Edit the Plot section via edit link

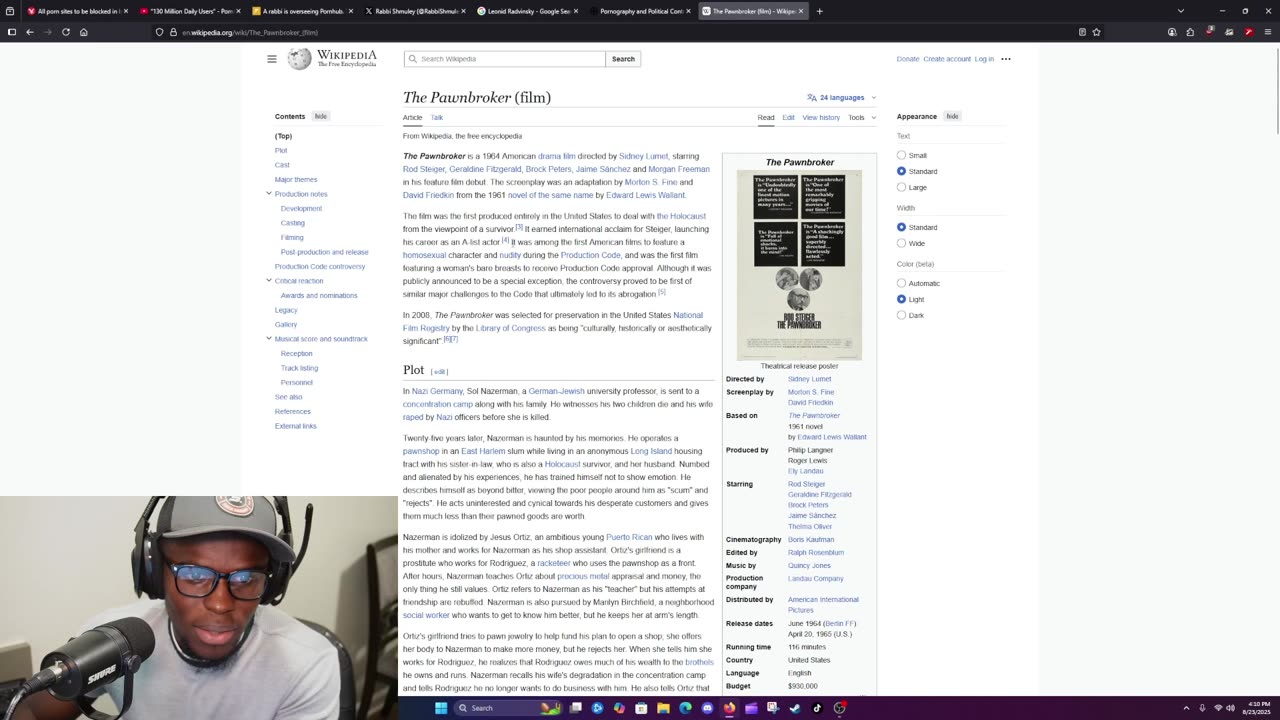coord(439,372)
